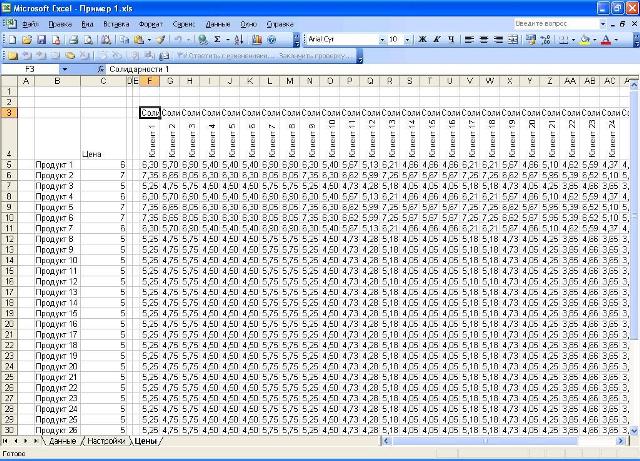This screenshot has width=640, height=461.
Task: Jump to first sheet tab arrow
Action: [x=5, y=441]
